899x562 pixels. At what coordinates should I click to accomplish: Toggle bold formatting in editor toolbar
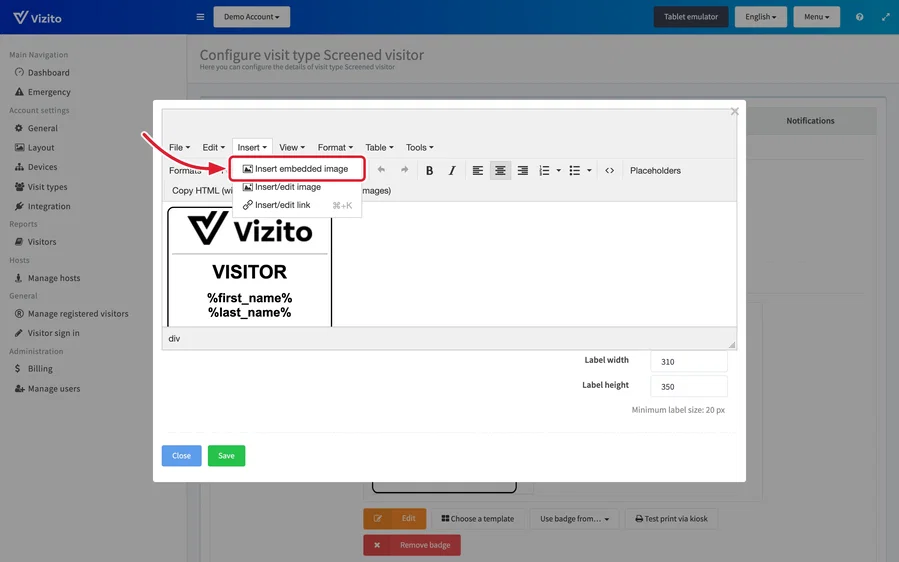tap(429, 170)
